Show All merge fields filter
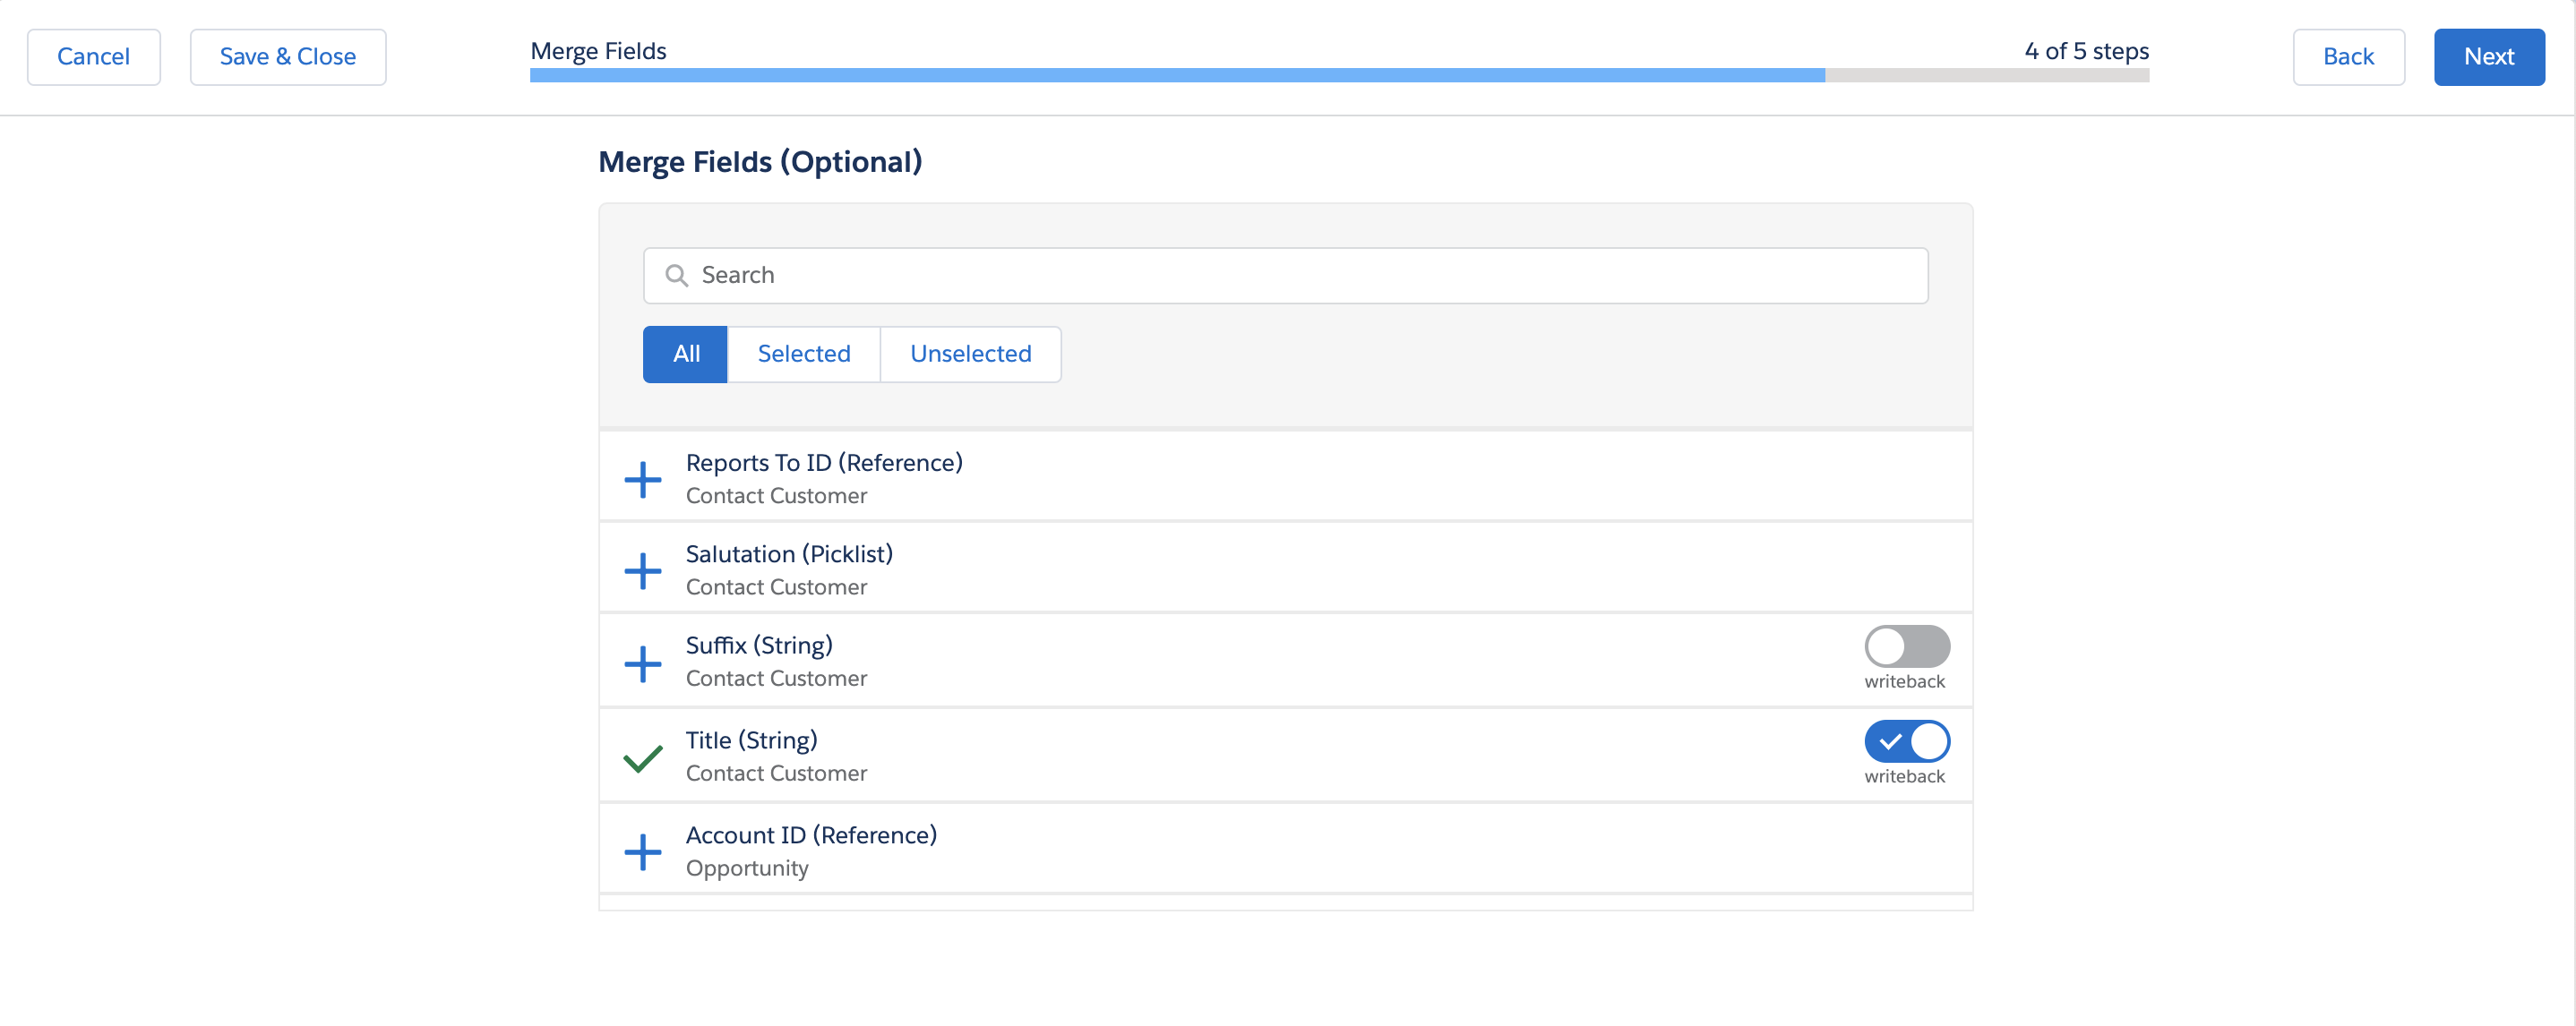This screenshot has width=2576, height=1026. pyautogui.click(x=685, y=354)
